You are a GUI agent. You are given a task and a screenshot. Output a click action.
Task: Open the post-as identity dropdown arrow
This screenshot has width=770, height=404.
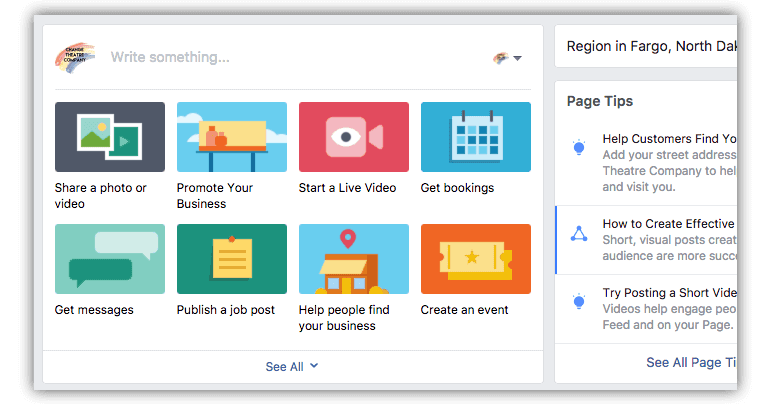click(x=517, y=58)
